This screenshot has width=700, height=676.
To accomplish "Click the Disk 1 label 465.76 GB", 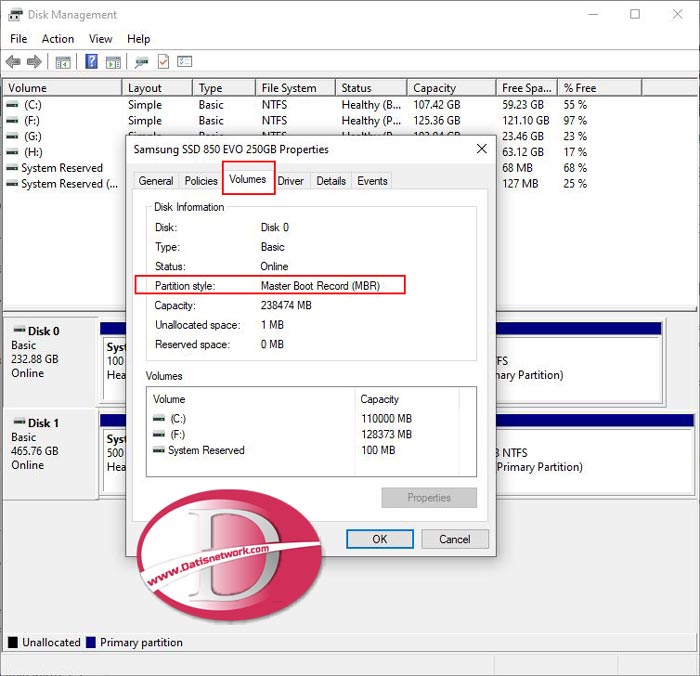I will coord(35,451).
